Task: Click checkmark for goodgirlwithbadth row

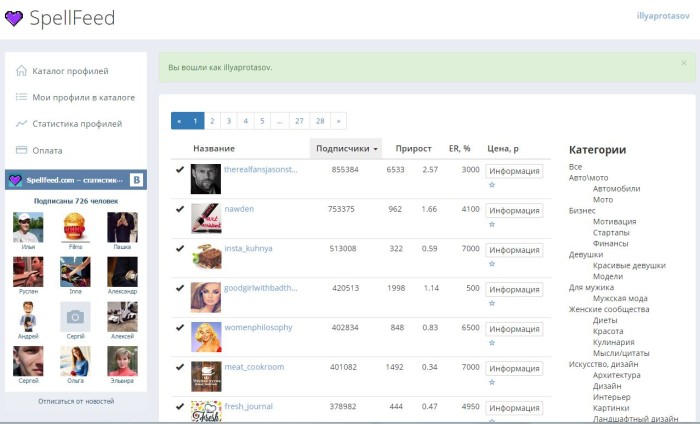Action: pyautogui.click(x=180, y=288)
